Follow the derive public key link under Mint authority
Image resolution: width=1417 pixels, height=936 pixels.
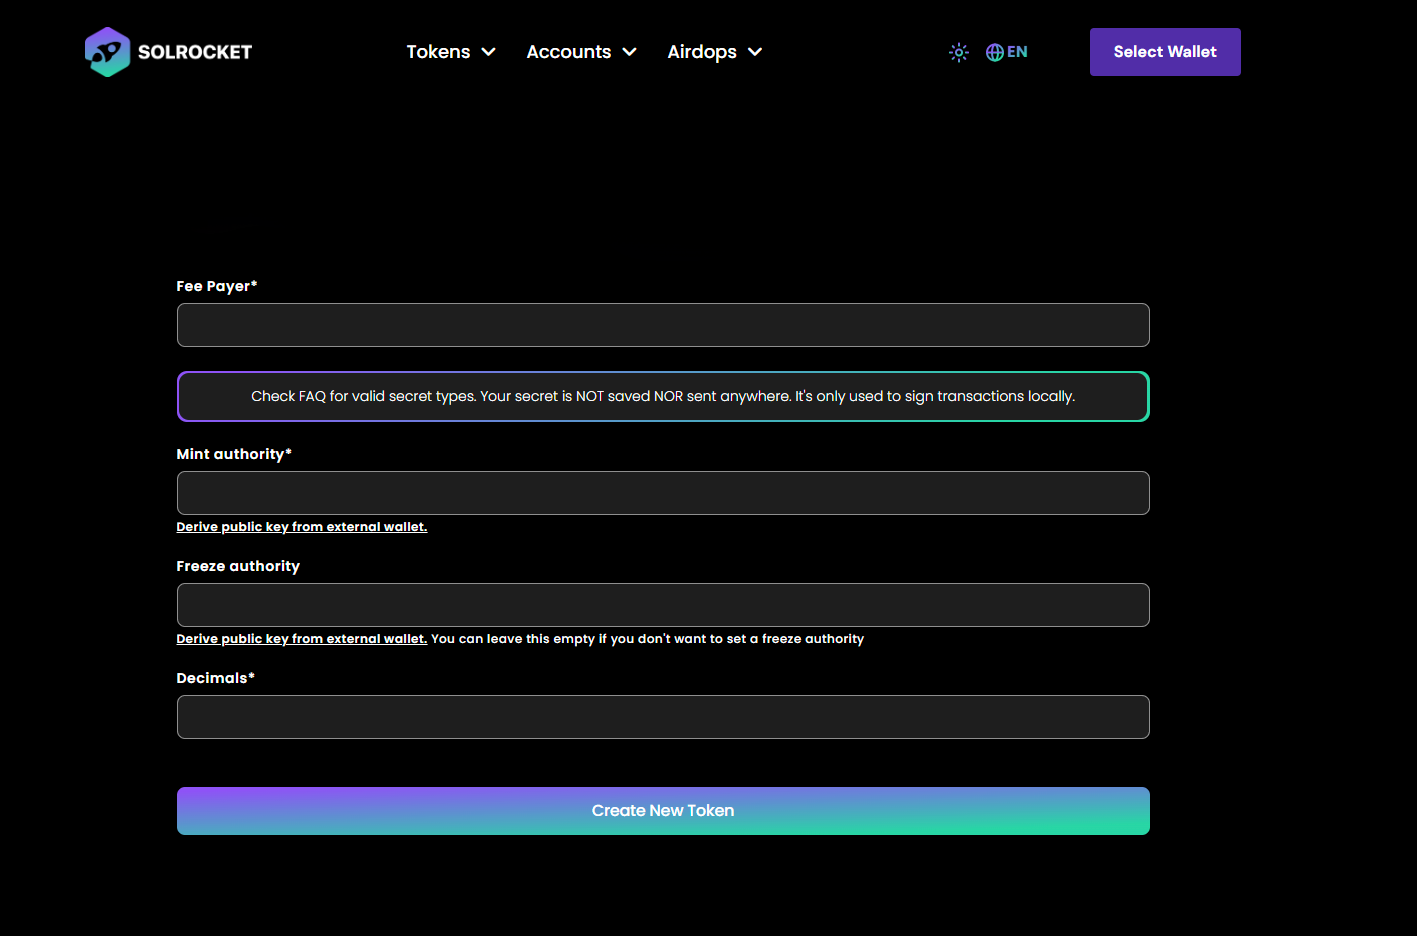(301, 527)
